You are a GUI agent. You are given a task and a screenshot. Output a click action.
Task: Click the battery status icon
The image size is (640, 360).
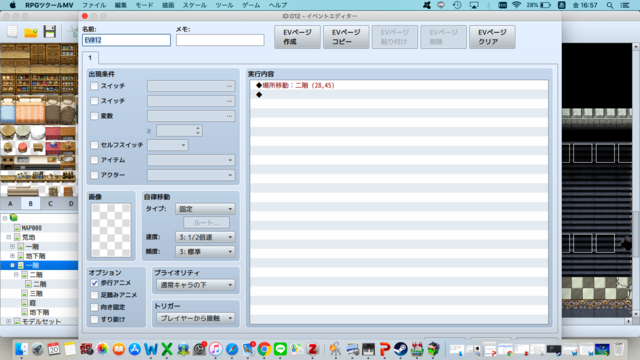pyautogui.click(x=545, y=5)
